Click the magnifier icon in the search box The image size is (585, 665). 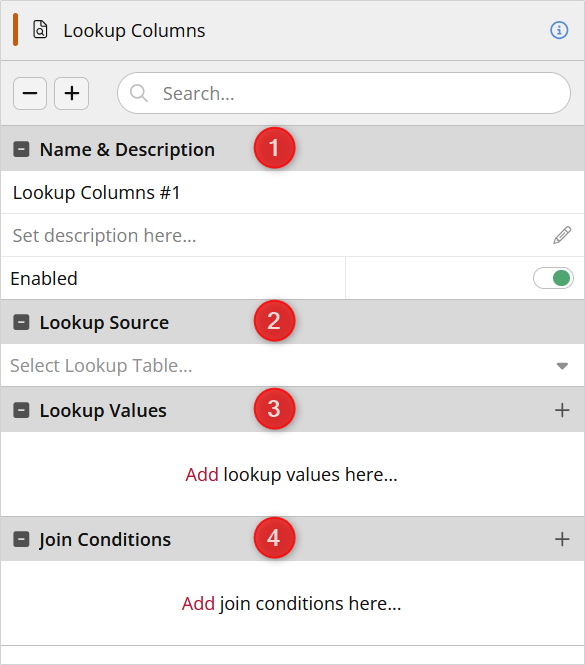pos(139,93)
